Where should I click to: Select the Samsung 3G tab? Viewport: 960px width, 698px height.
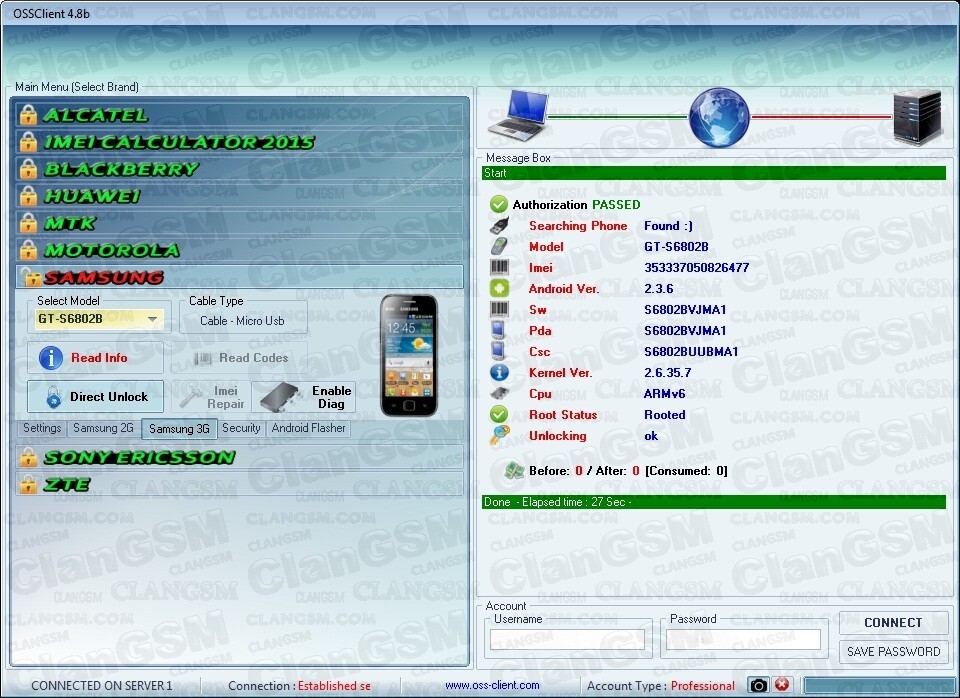coord(179,429)
